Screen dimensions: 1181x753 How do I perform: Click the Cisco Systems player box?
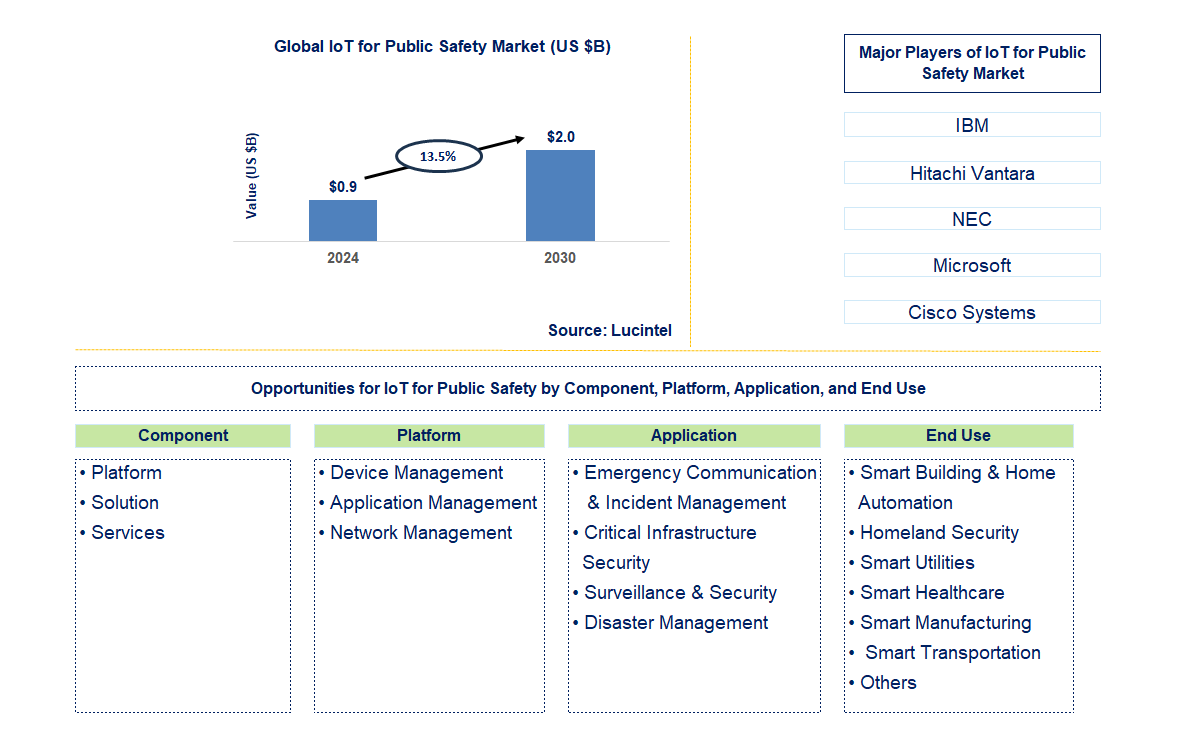[971, 312]
